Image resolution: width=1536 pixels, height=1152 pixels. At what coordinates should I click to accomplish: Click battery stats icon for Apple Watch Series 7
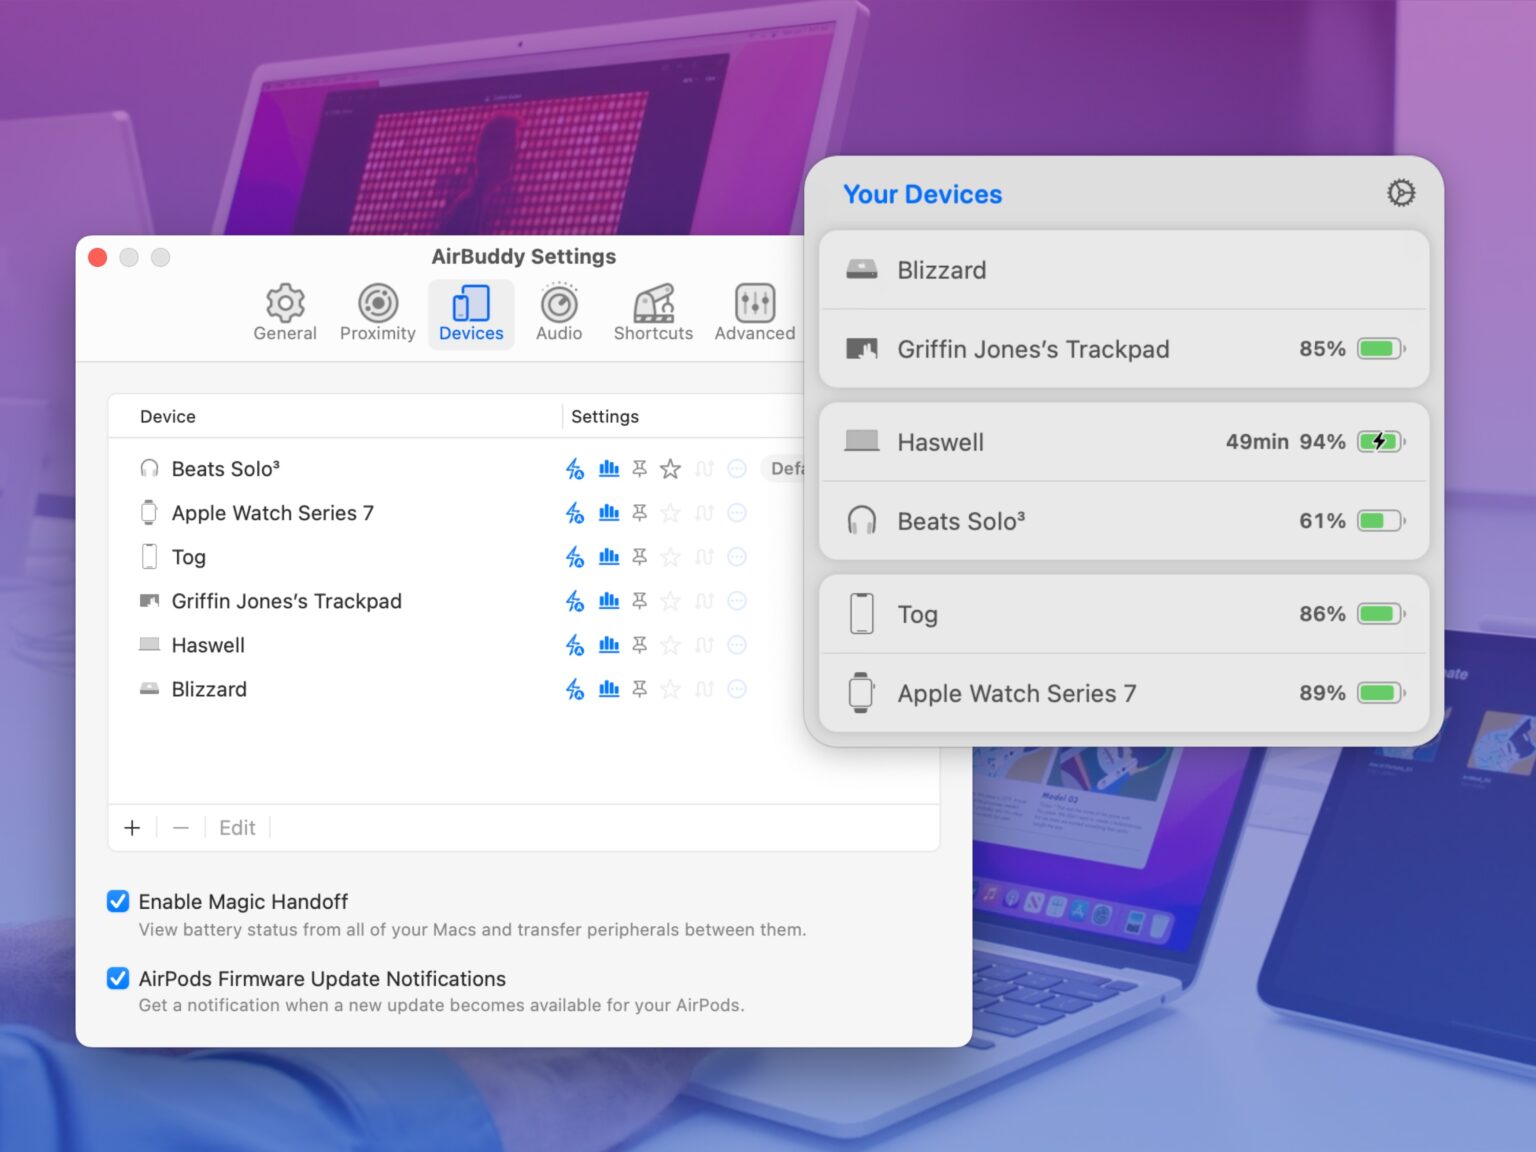click(x=608, y=513)
